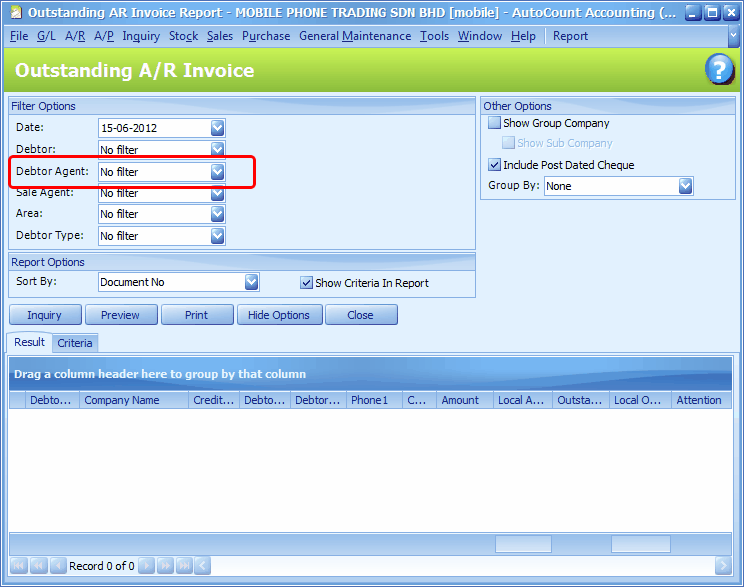
Task: Open the A/P menu
Action: 104,36
